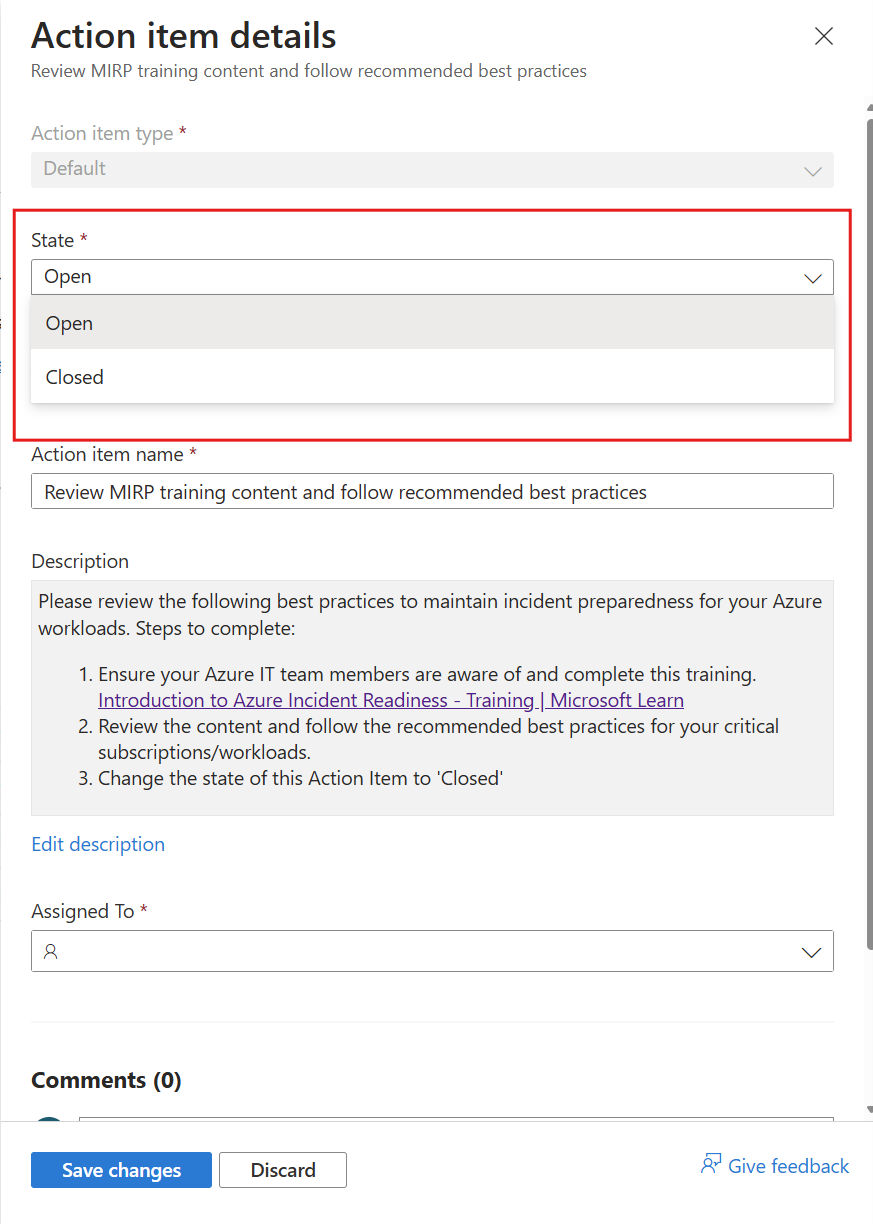The image size is (873, 1224).
Task: Open the Give feedback text link
Action: pos(788,1166)
